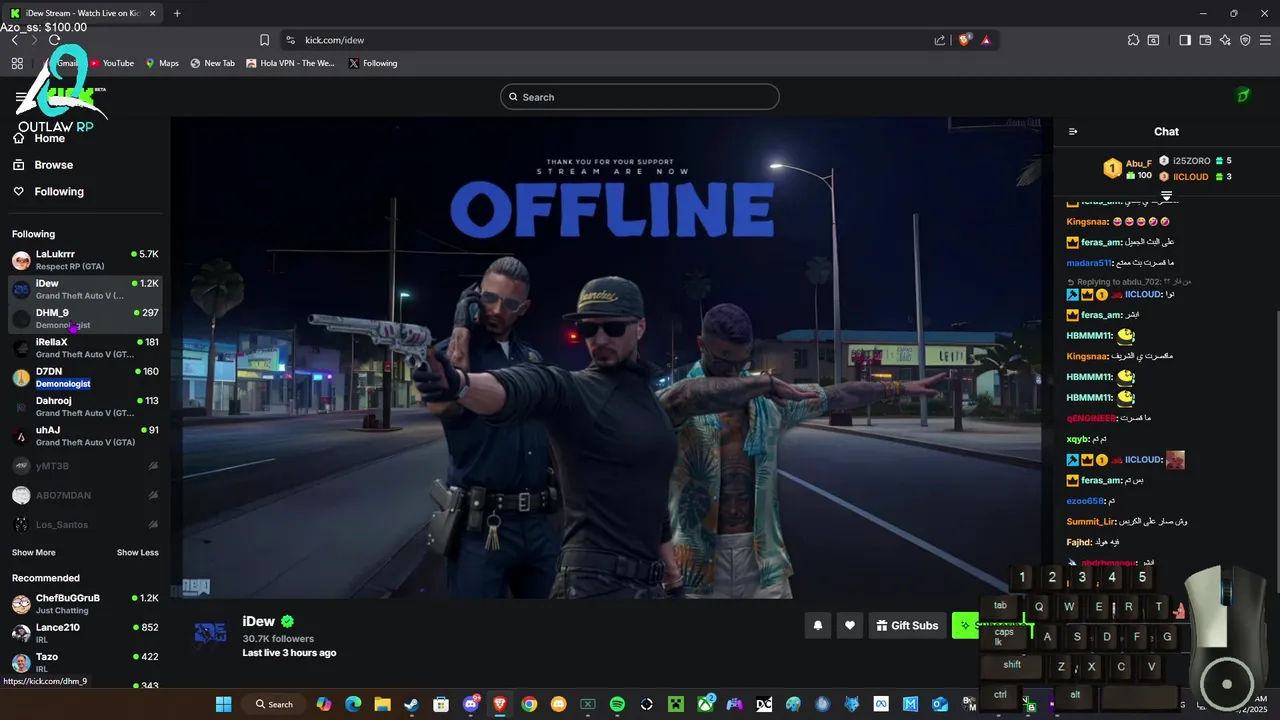Screen dimensions: 1280x720
Task: Open X Following bookmark
Action: pyautogui.click(x=373, y=63)
